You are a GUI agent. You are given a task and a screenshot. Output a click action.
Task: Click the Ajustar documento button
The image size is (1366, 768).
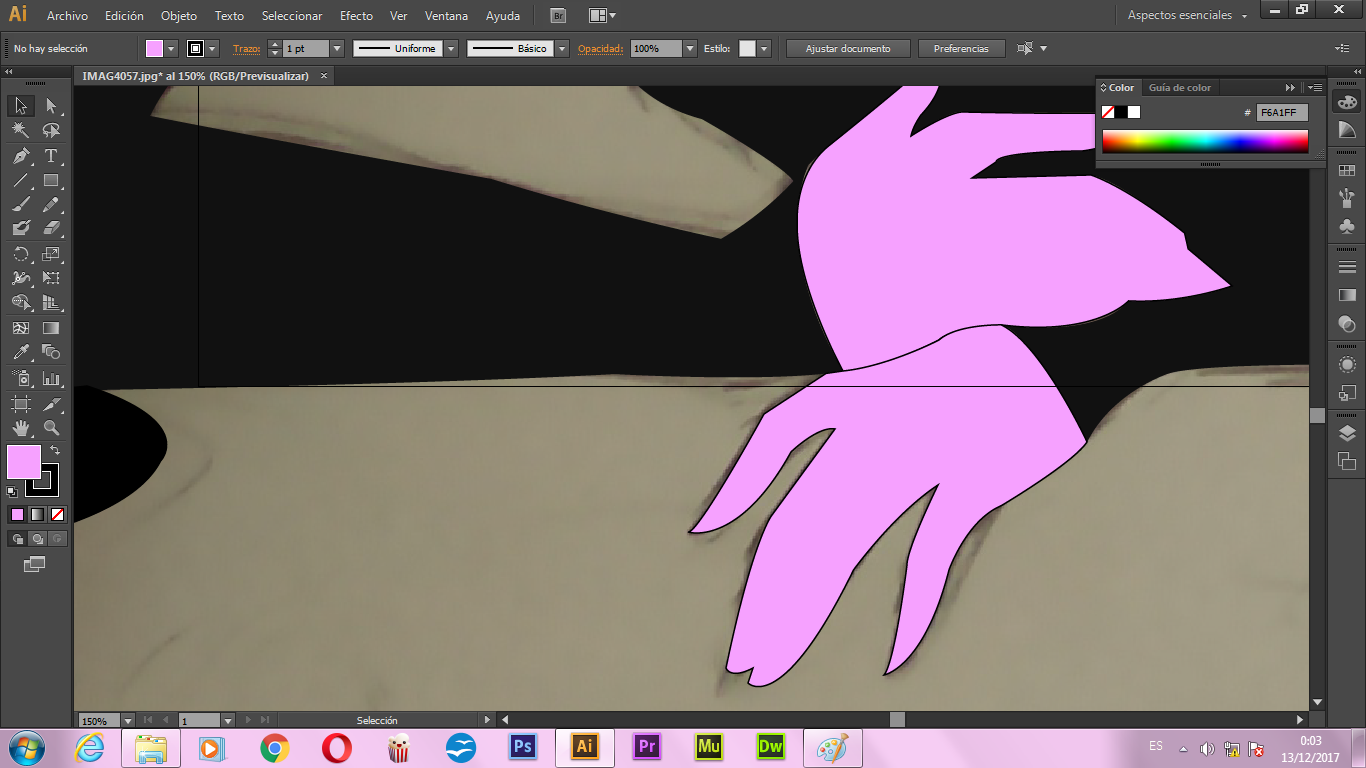click(x=848, y=48)
